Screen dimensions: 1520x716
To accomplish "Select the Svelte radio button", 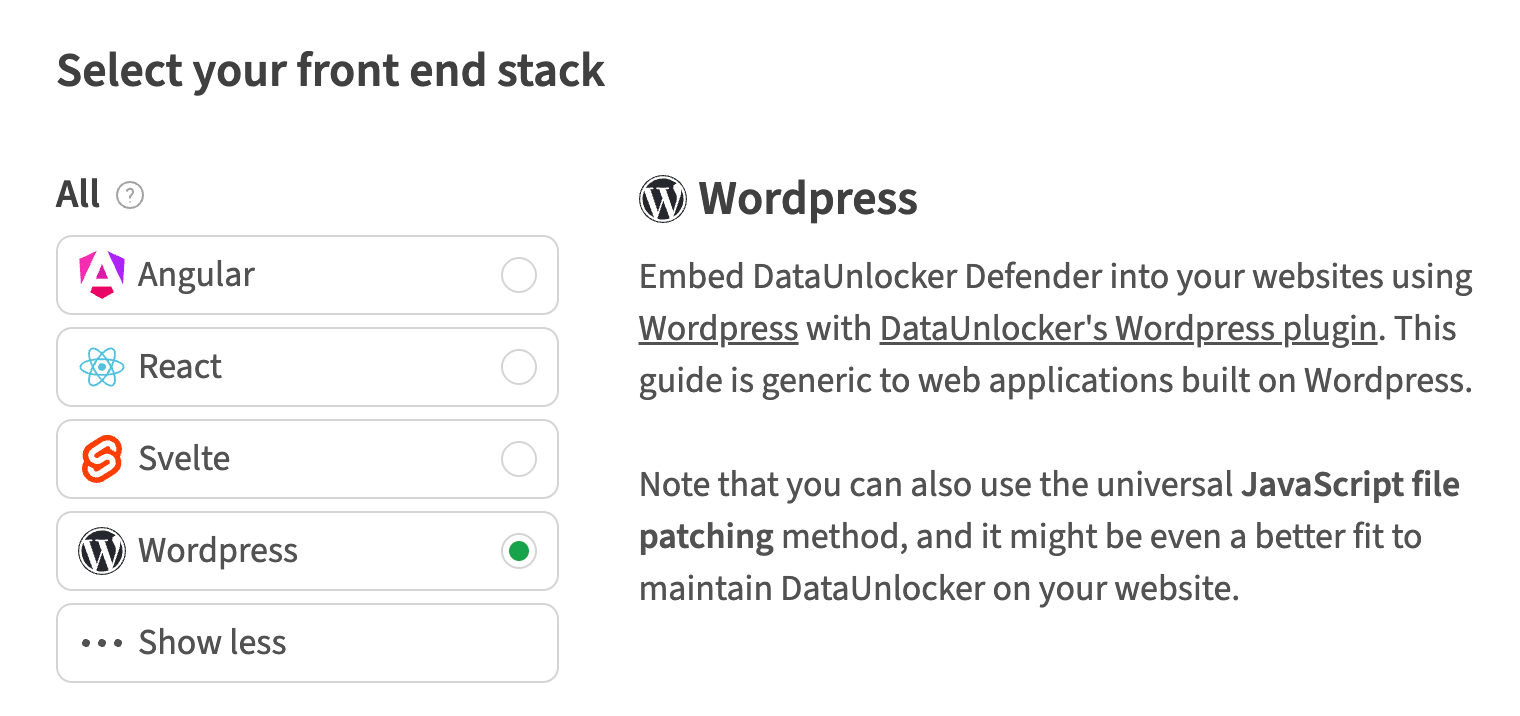I will coord(518,458).
